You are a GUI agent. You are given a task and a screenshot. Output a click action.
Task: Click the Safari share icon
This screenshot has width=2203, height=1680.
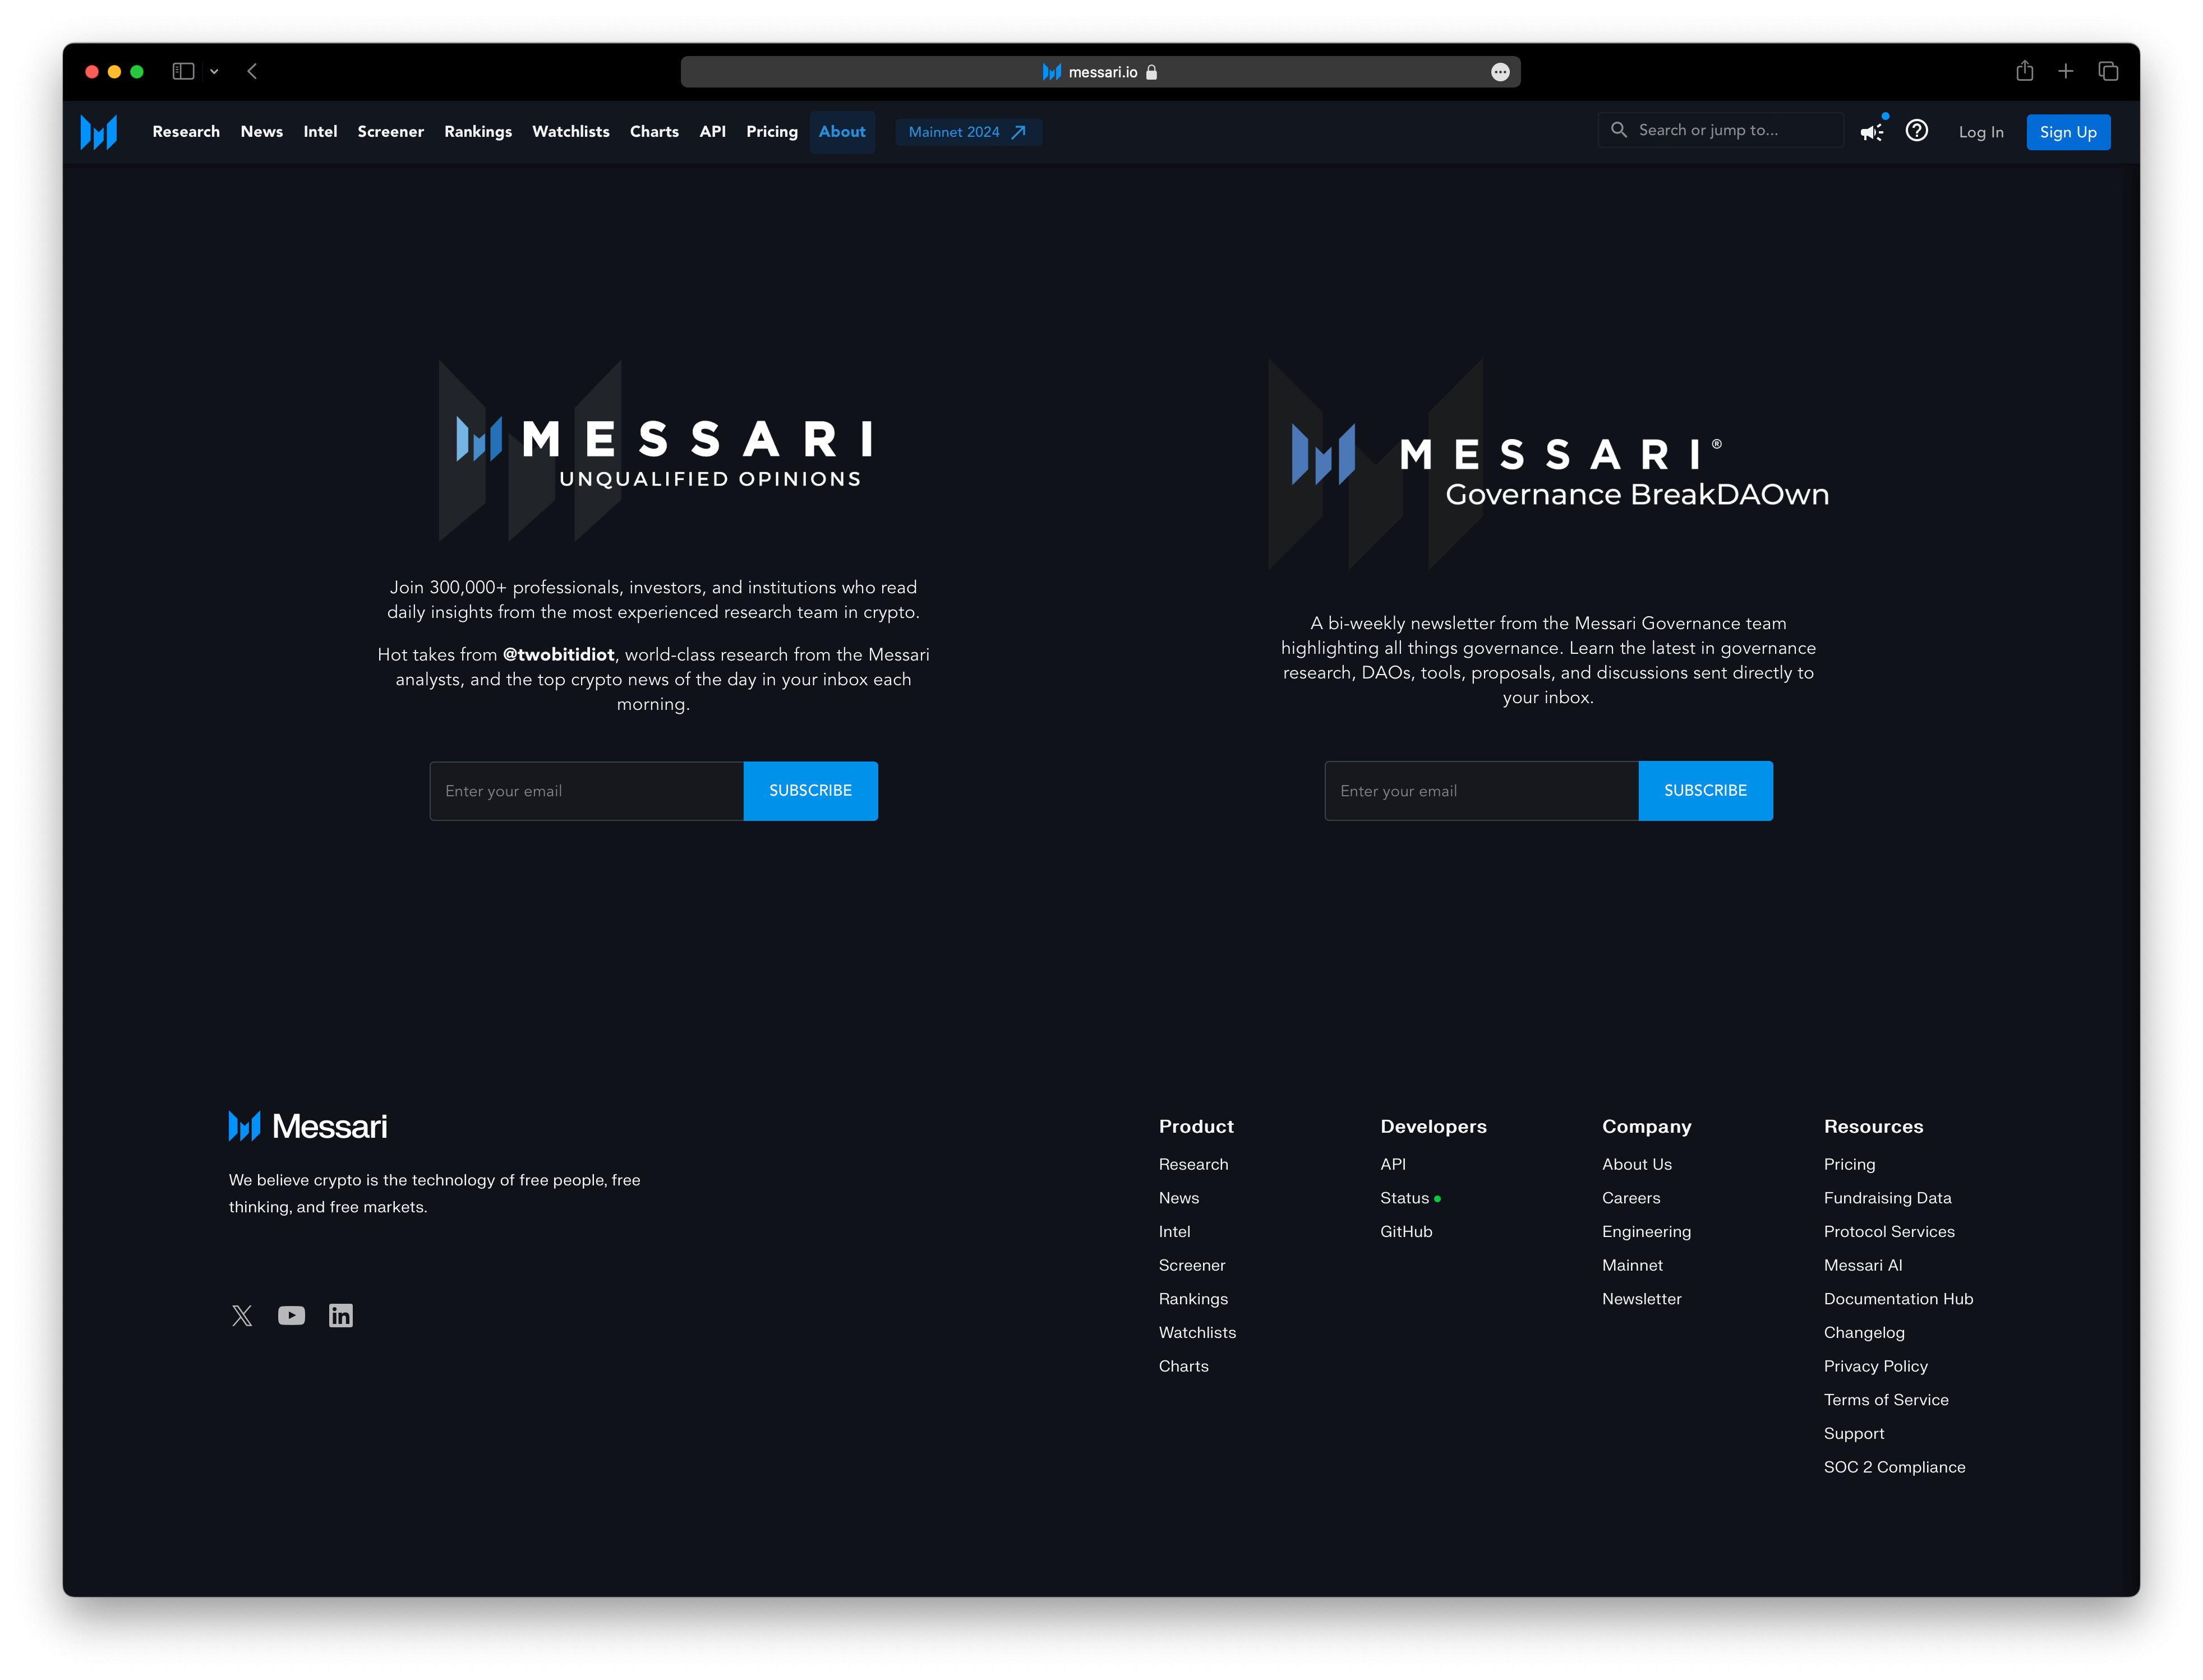2025,71
